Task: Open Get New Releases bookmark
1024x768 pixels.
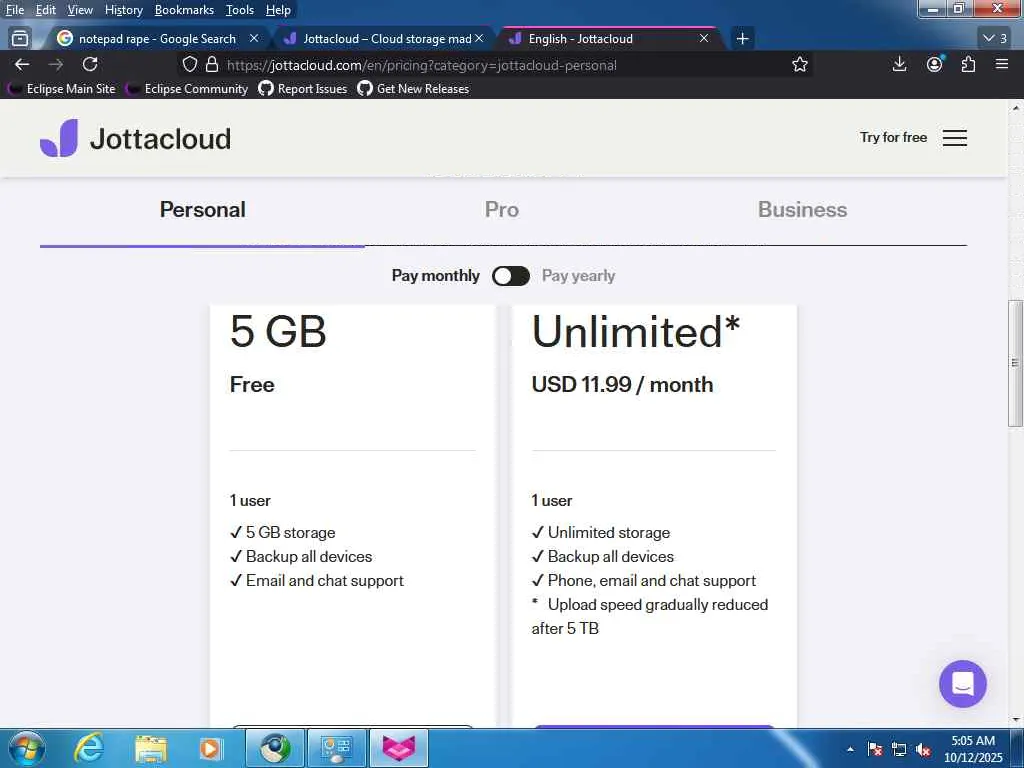Action: [x=413, y=89]
